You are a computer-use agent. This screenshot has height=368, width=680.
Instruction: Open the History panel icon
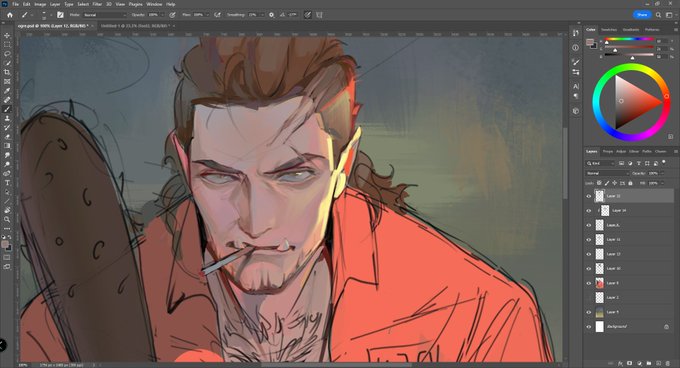[575, 33]
